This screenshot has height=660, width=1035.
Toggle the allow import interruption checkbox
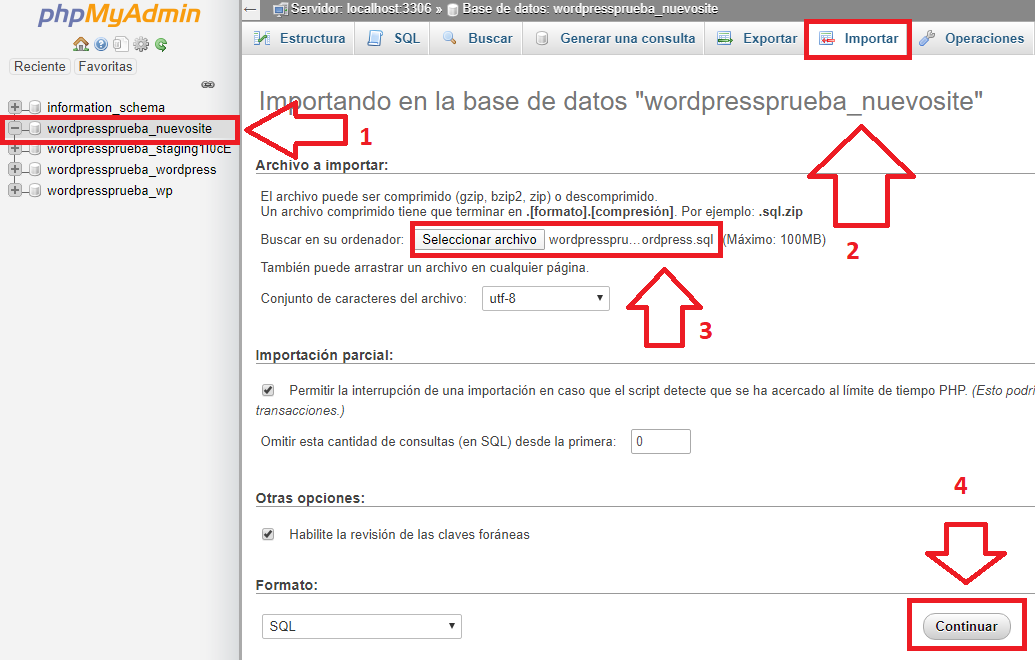[268, 390]
